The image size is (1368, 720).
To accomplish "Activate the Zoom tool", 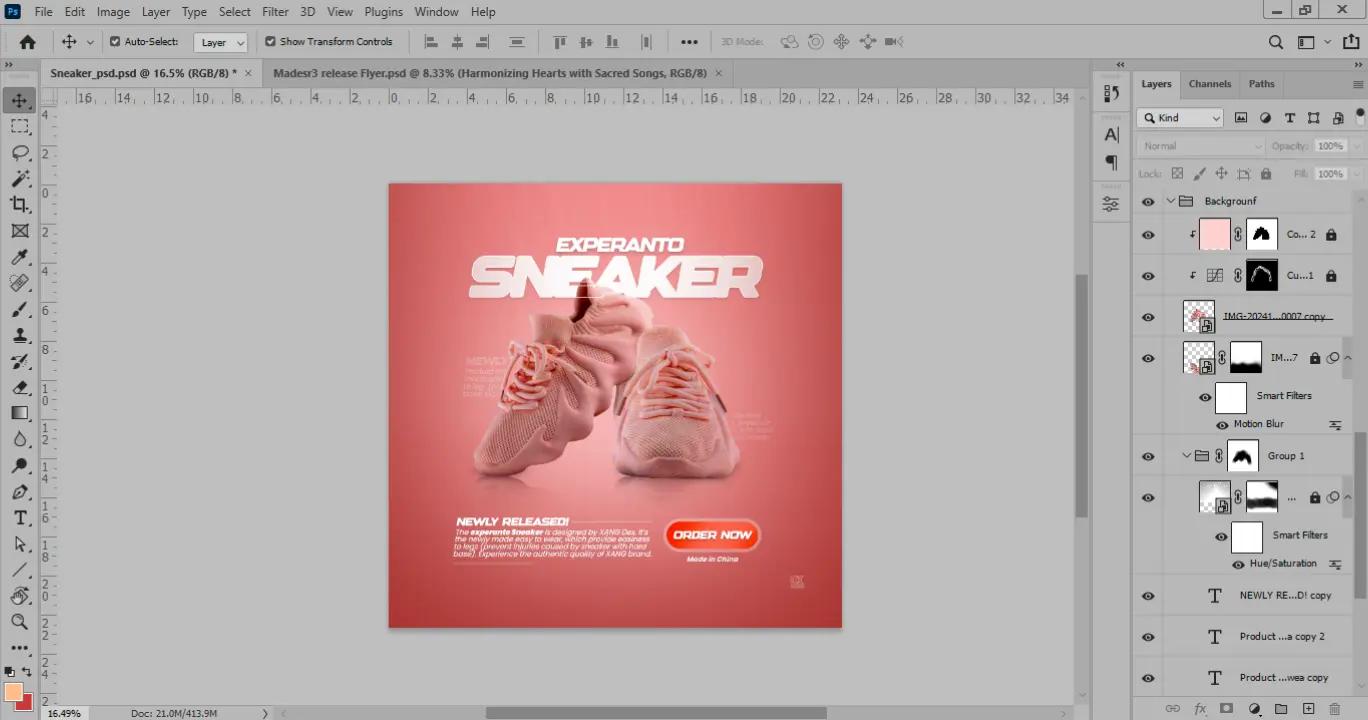I will pyautogui.click(x=19, y=622).
